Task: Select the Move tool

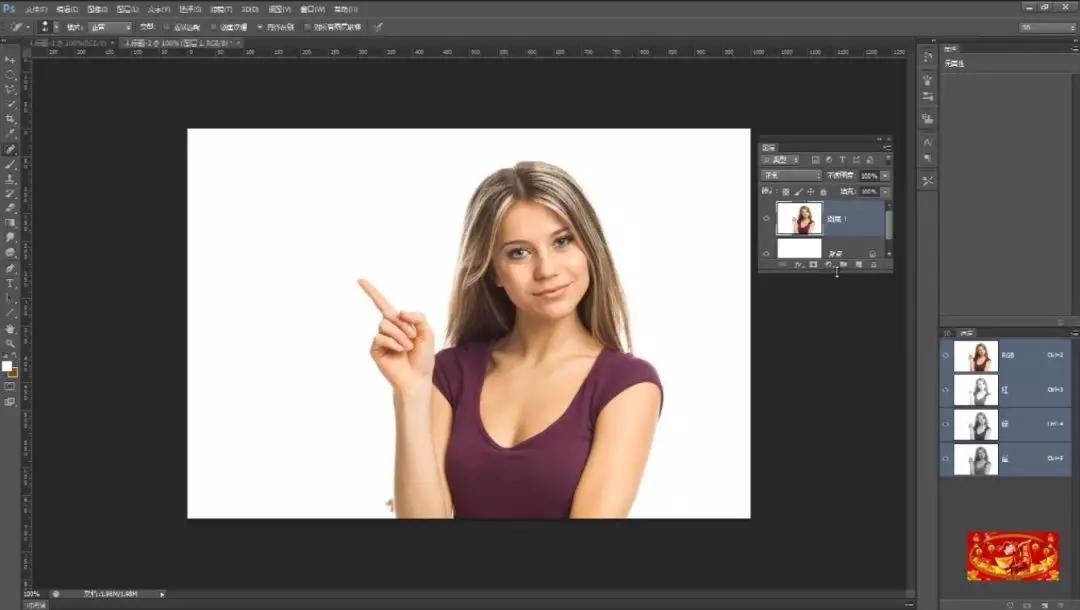Action: [x=10, y=60]
